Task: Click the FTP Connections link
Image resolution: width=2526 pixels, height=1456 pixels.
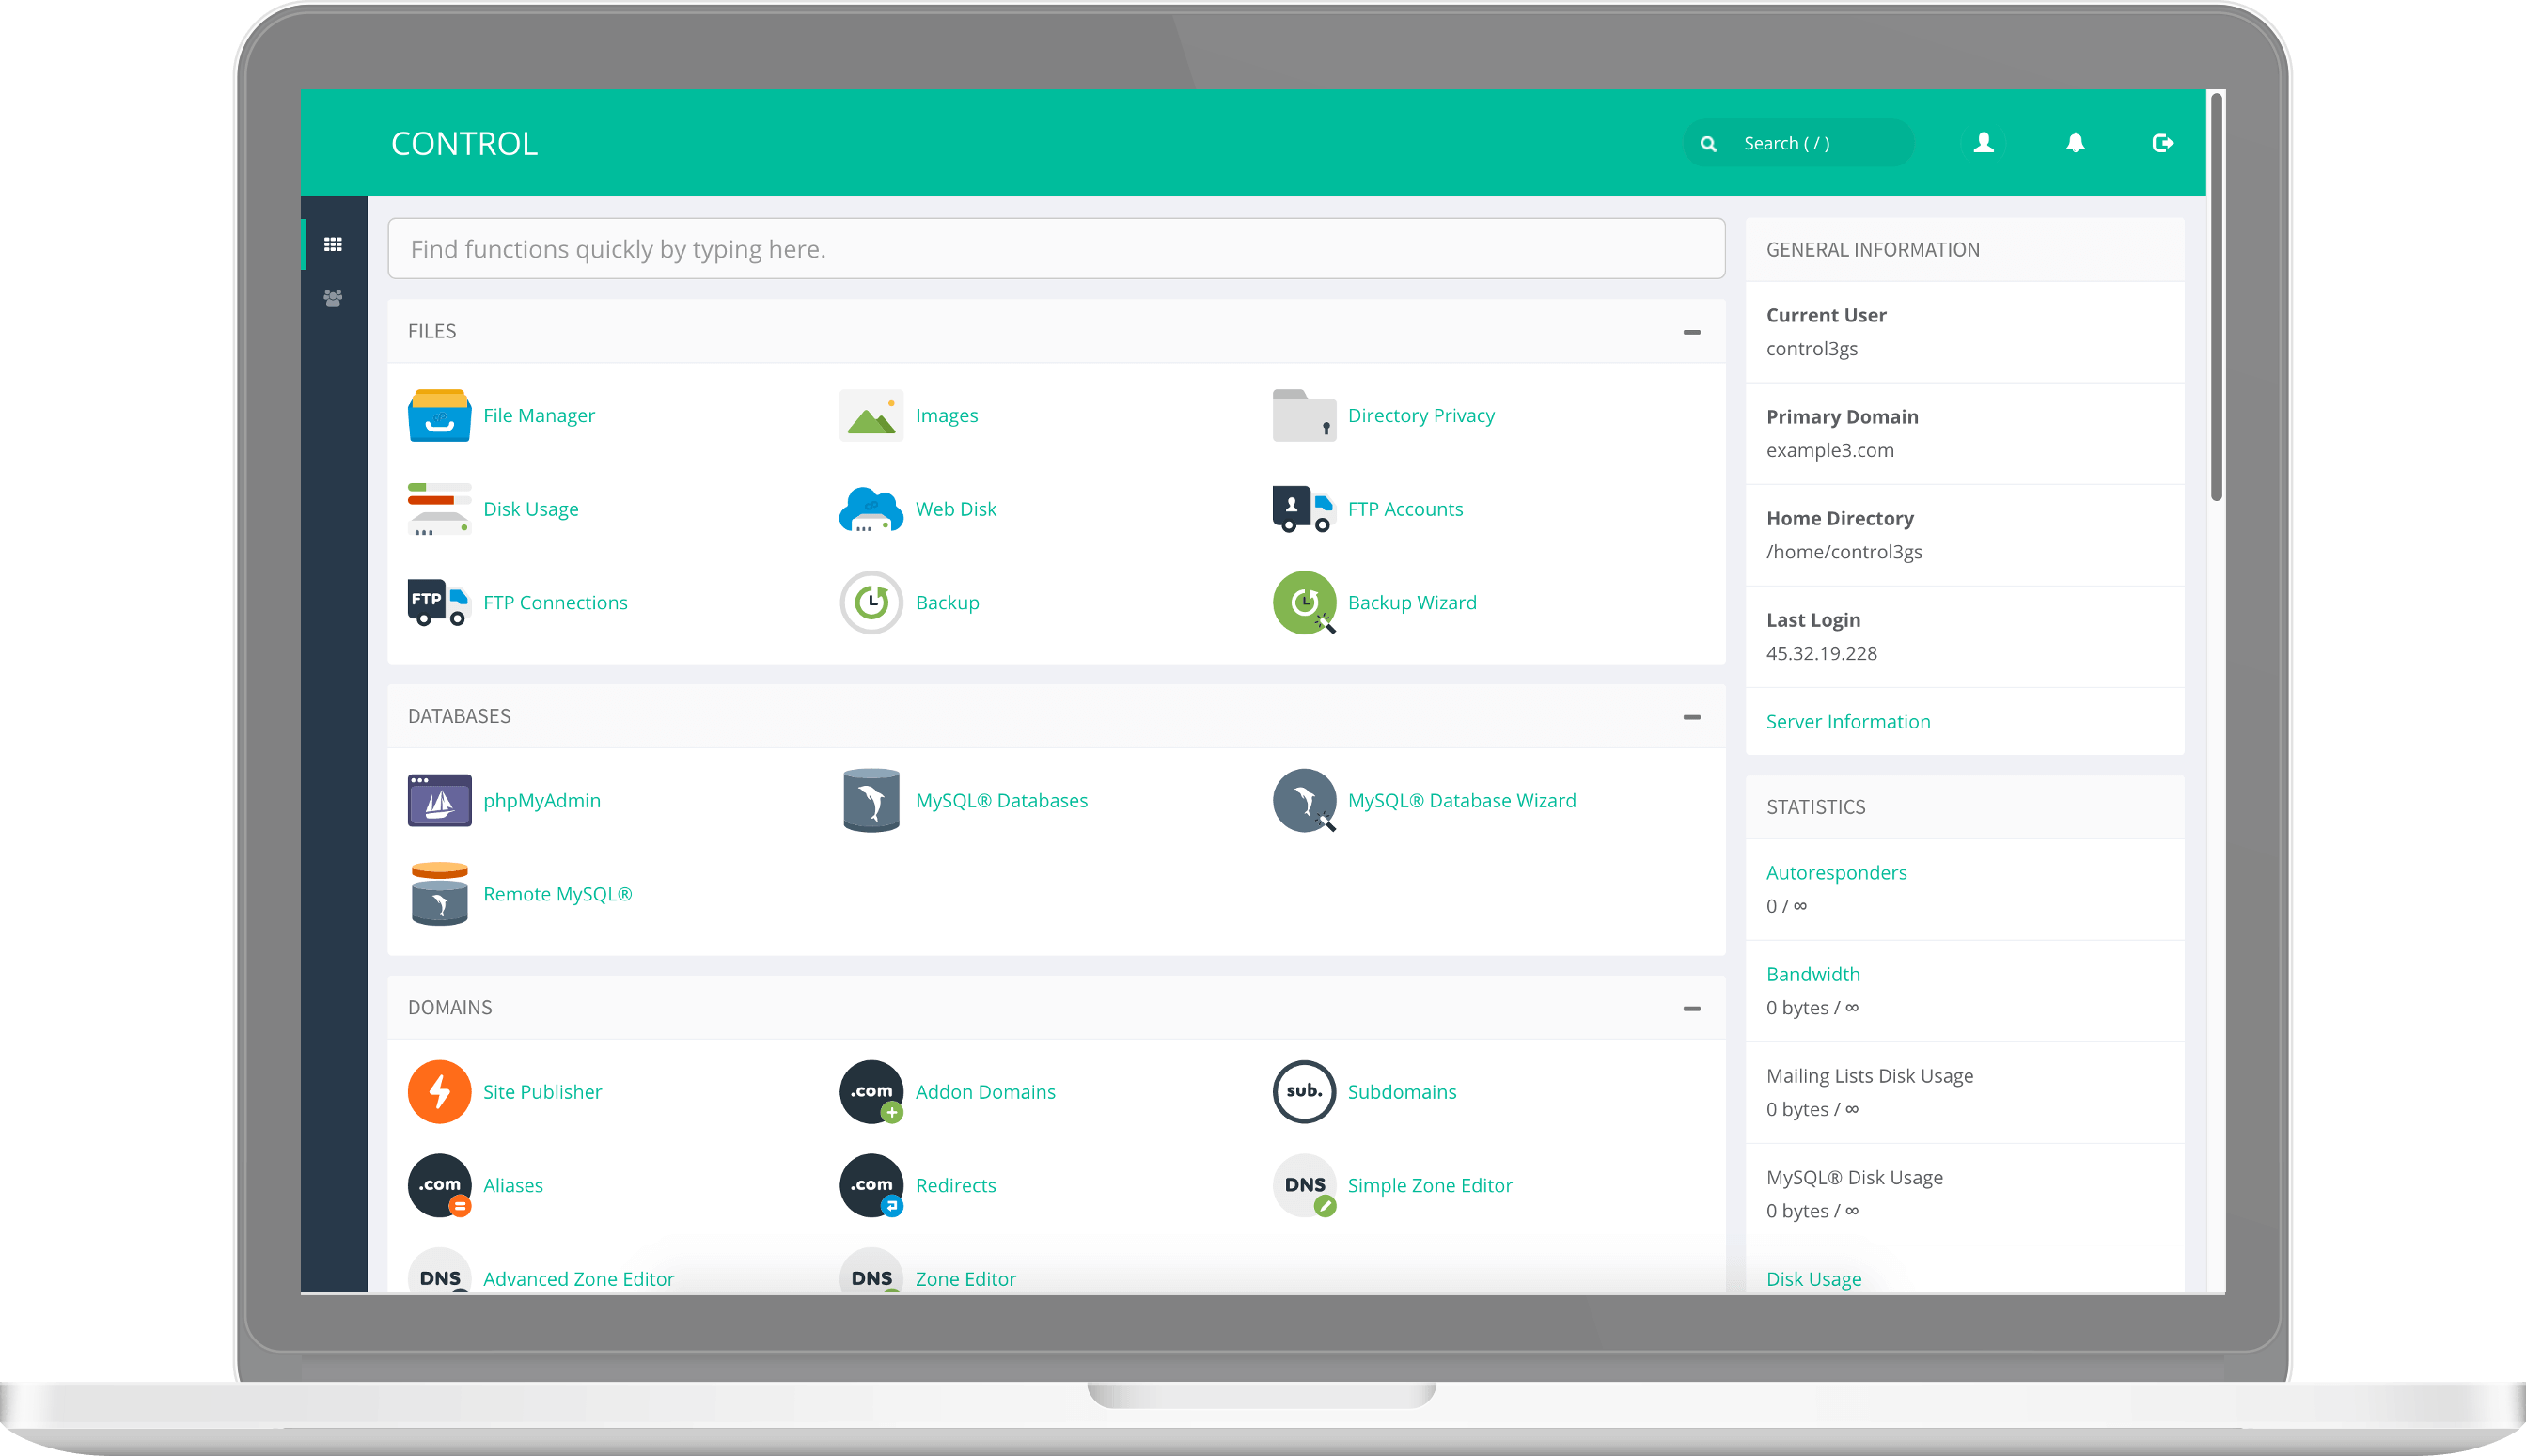Action: 555,603
